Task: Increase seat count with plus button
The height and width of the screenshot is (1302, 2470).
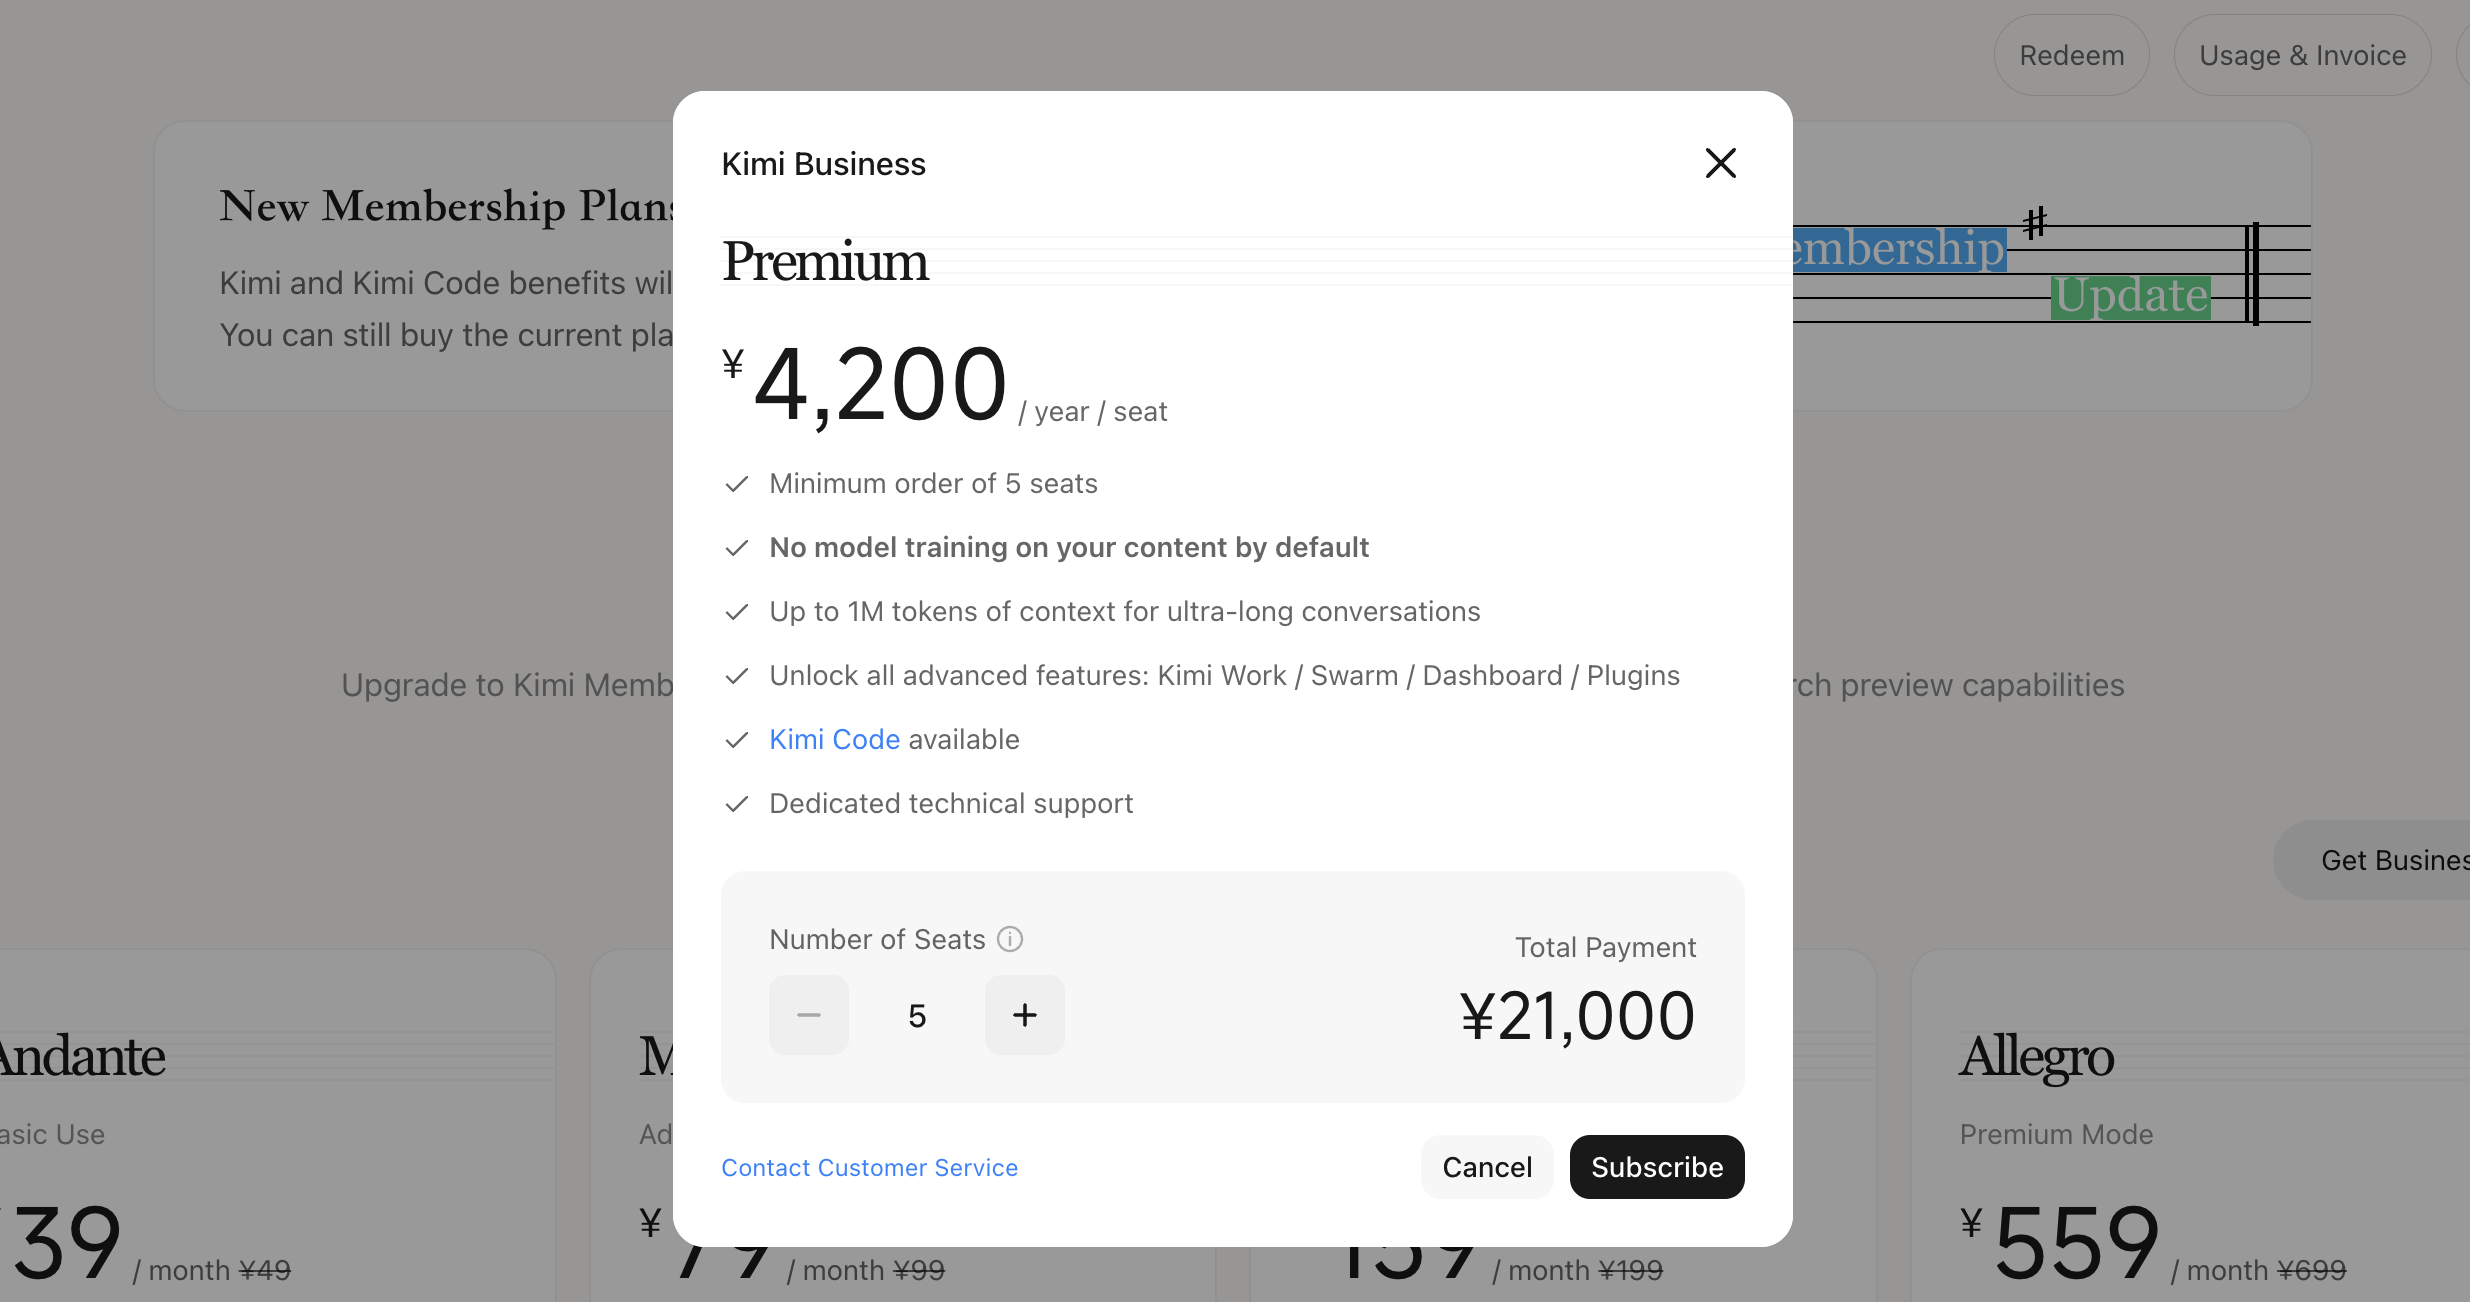Action: [1024, 1015]
